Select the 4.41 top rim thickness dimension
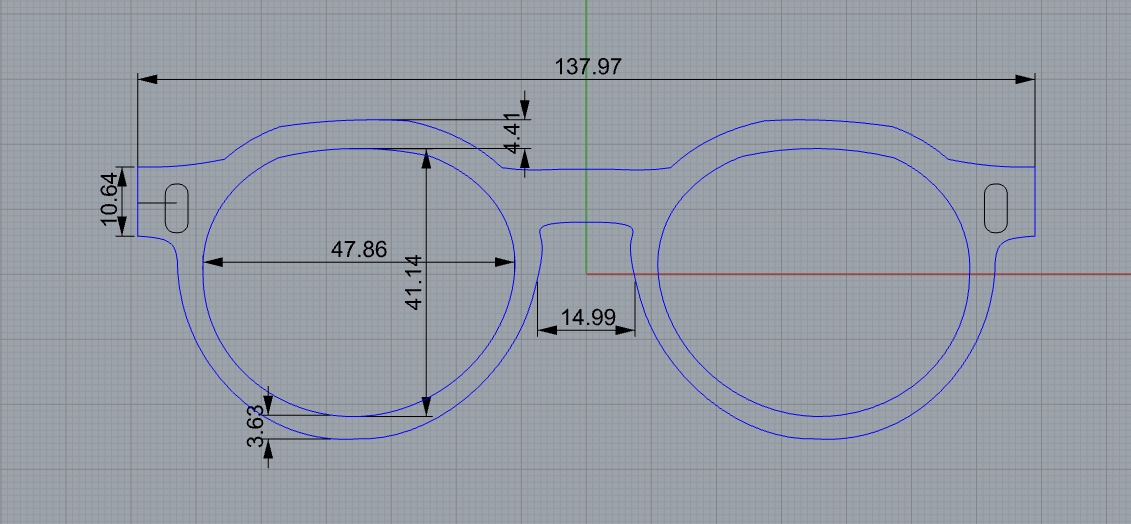Screen dimensions: 1131x524 point(511,133)
